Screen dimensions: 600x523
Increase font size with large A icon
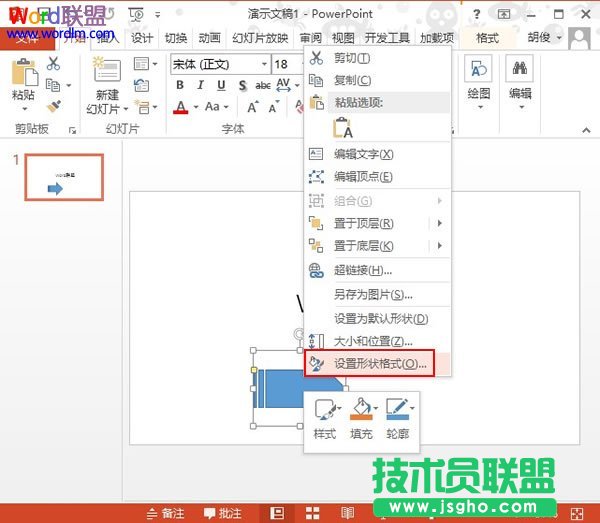coord(253,107)
